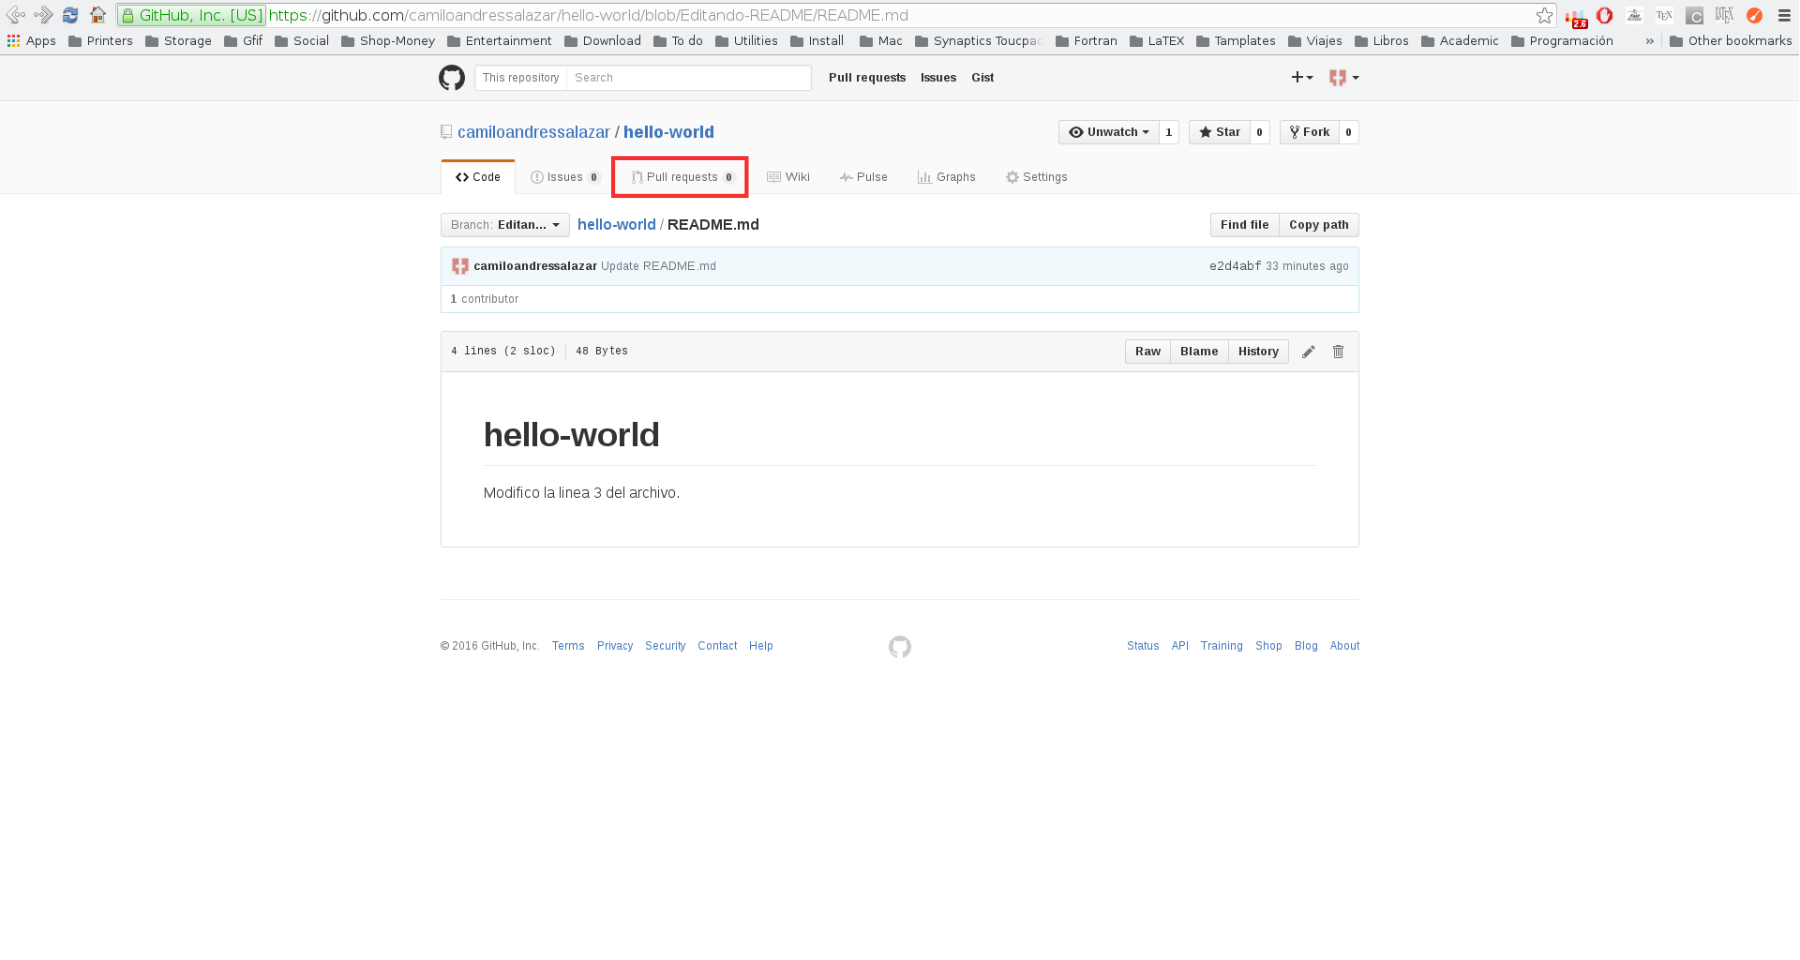
Task: Open the Entertainment bookmarks folder
Action: coord(499,41)
